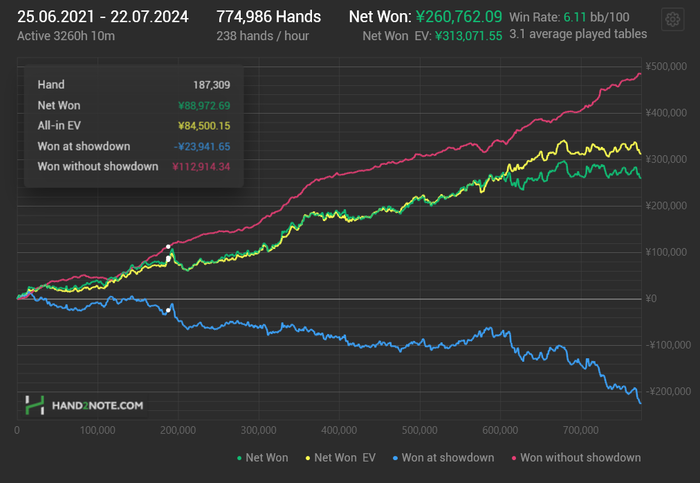Click the date range 25.06.2021 - 22.07.2024
This screenshot has height=483, width=700.
coord(103,17)
